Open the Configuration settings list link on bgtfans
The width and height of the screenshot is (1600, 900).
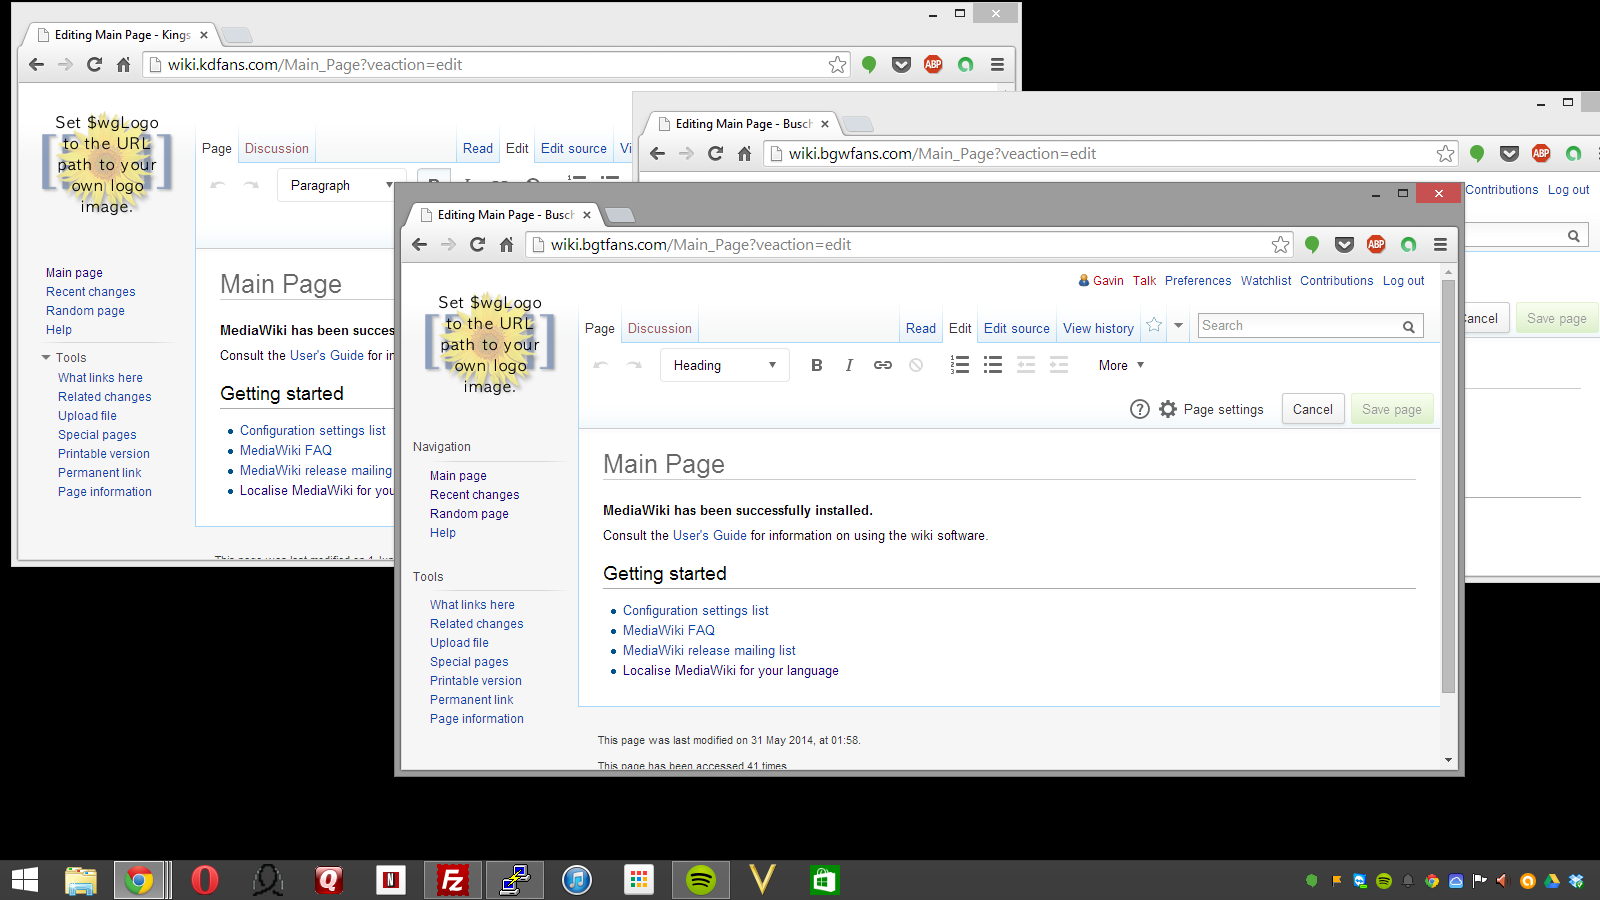tap(695, 610)
